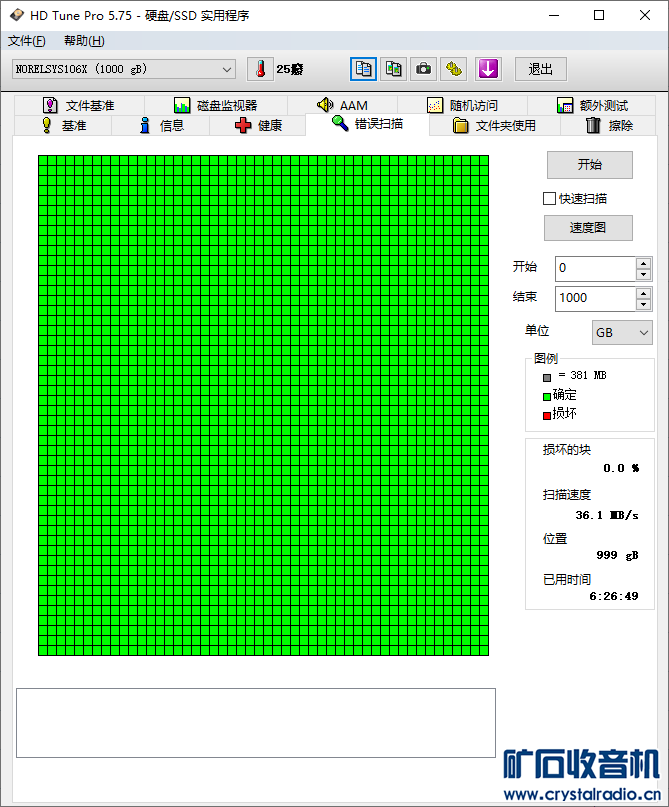Open the 文件(F) menu
Image resolution: width=669 pixels, height=807 pixels.
point(27,41)
